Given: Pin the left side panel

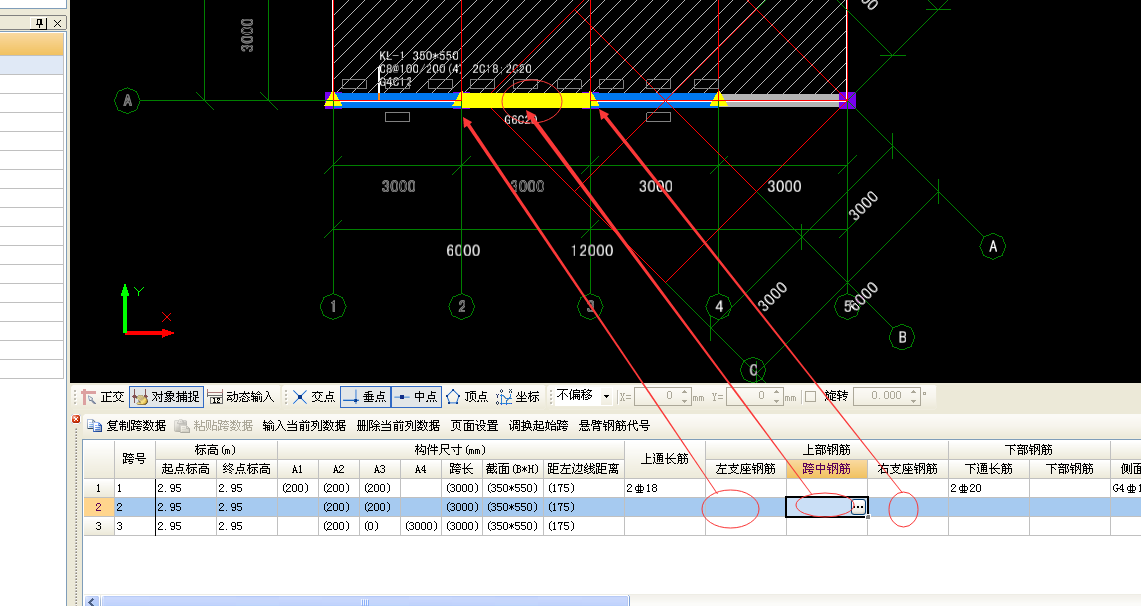Looking at the screenshot, I should pos(40,23).
